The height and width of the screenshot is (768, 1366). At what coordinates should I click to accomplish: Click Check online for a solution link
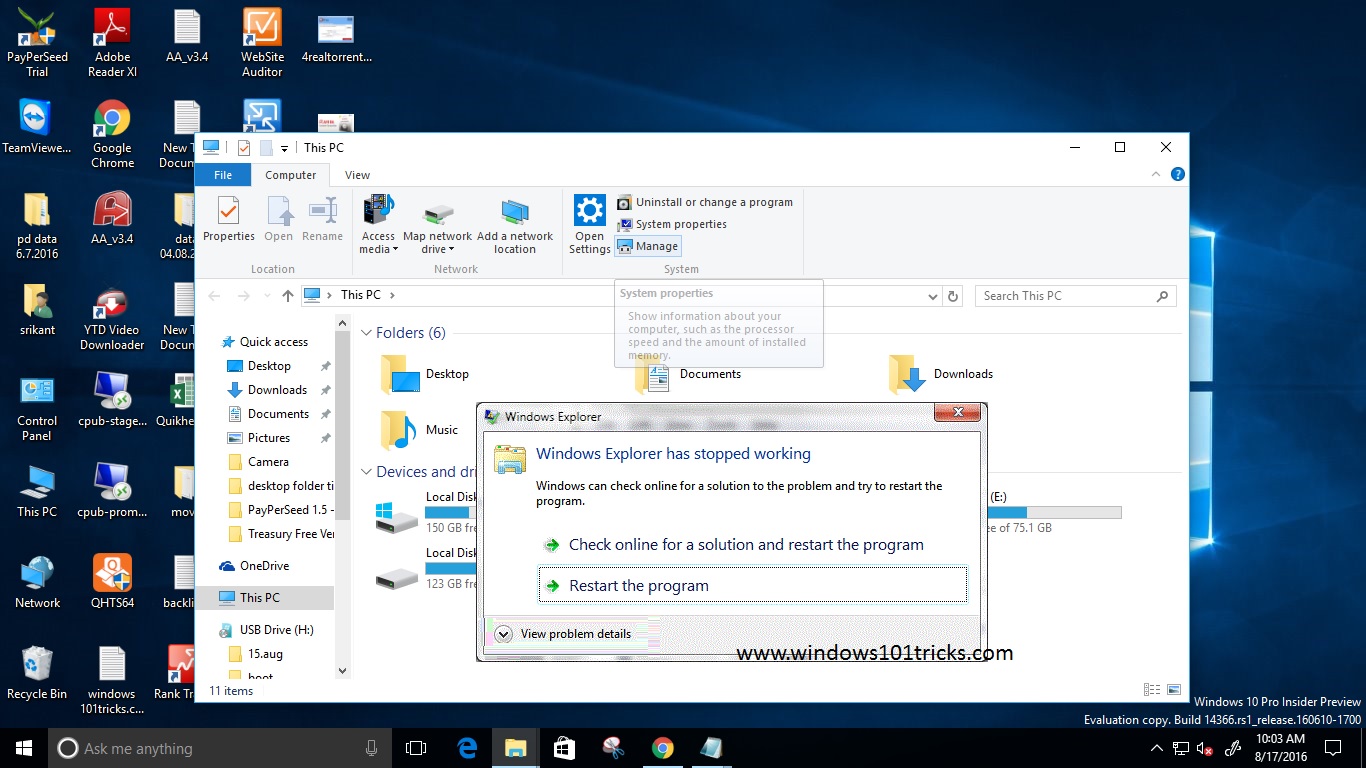tap(746, 545)
